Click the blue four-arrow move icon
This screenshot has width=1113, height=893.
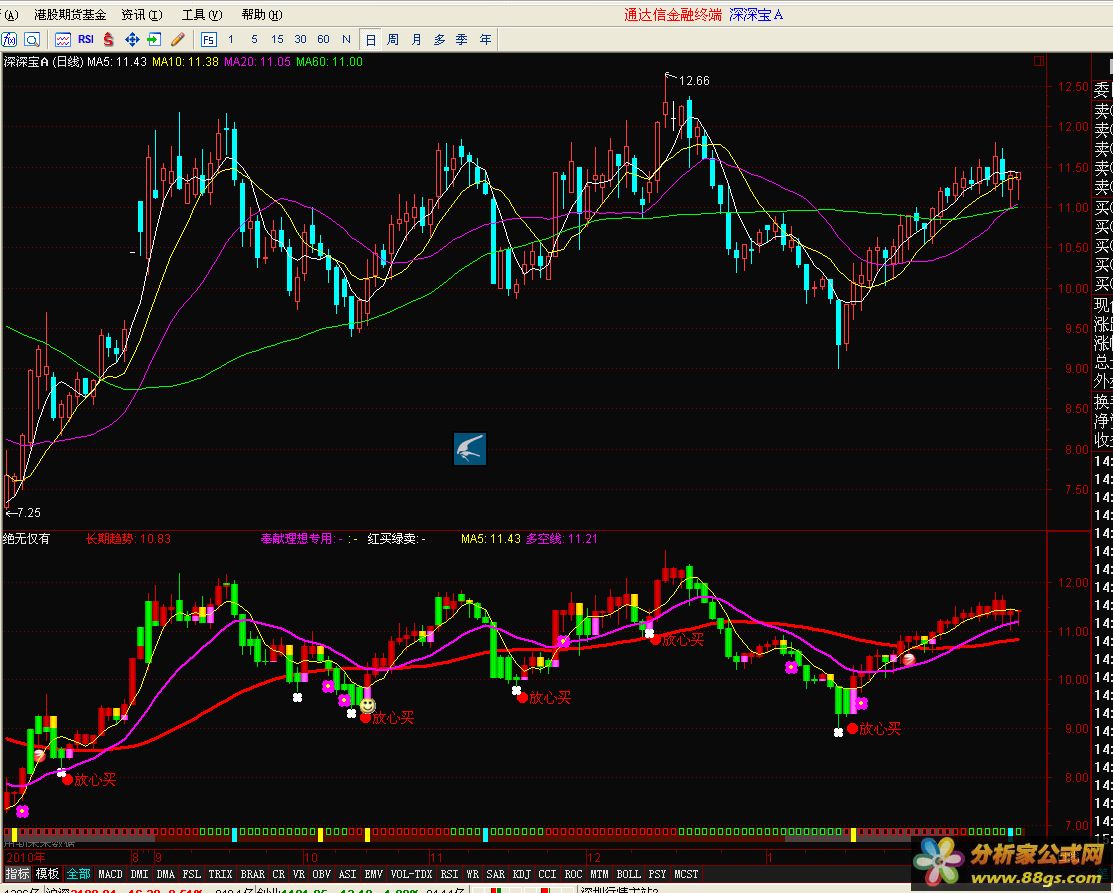(x=132, y=40)
